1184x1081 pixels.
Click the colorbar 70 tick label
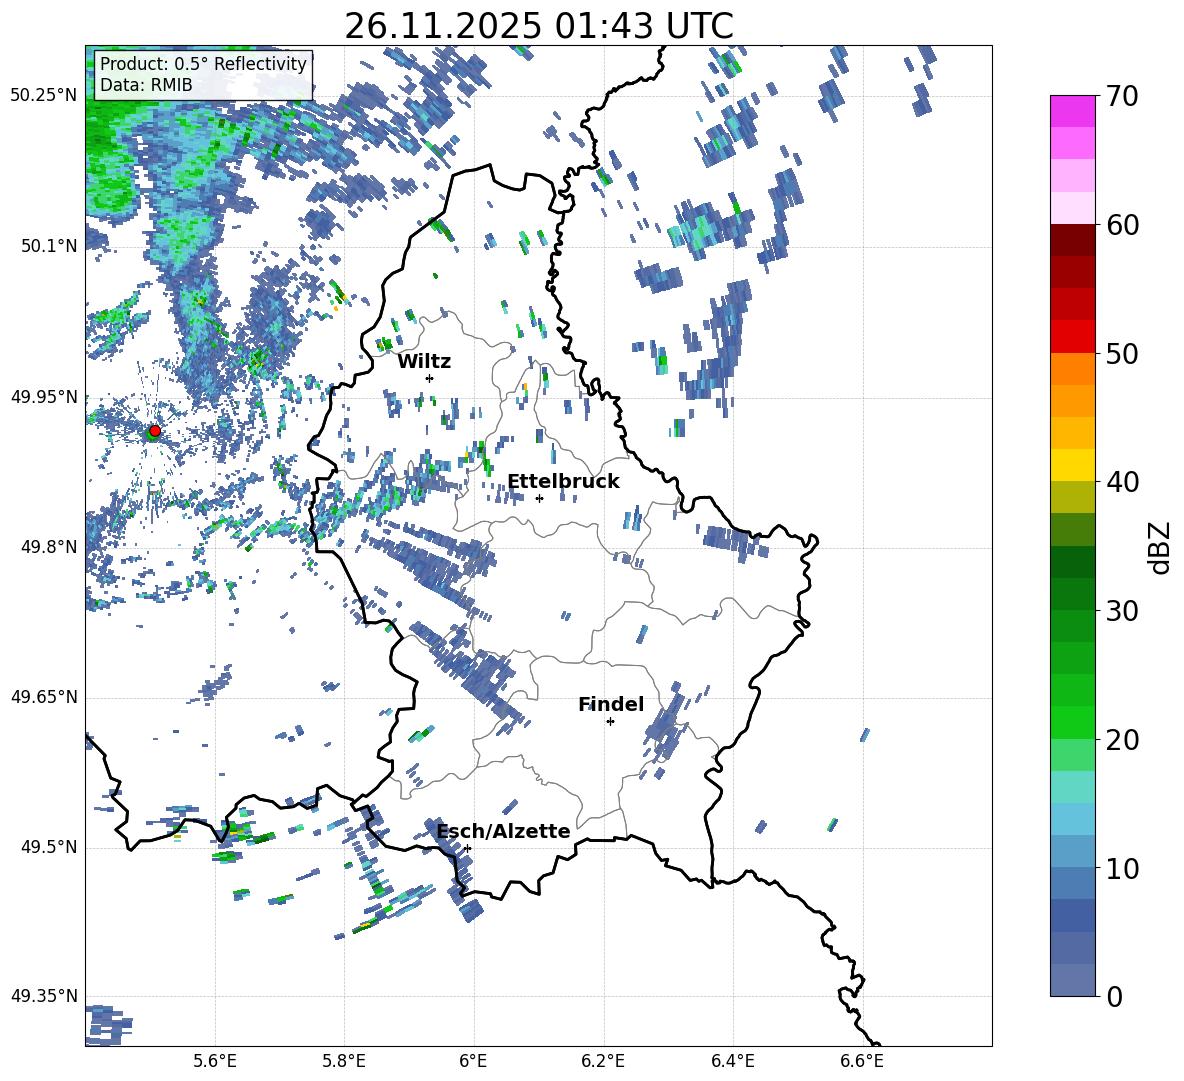coord(1122,96)
